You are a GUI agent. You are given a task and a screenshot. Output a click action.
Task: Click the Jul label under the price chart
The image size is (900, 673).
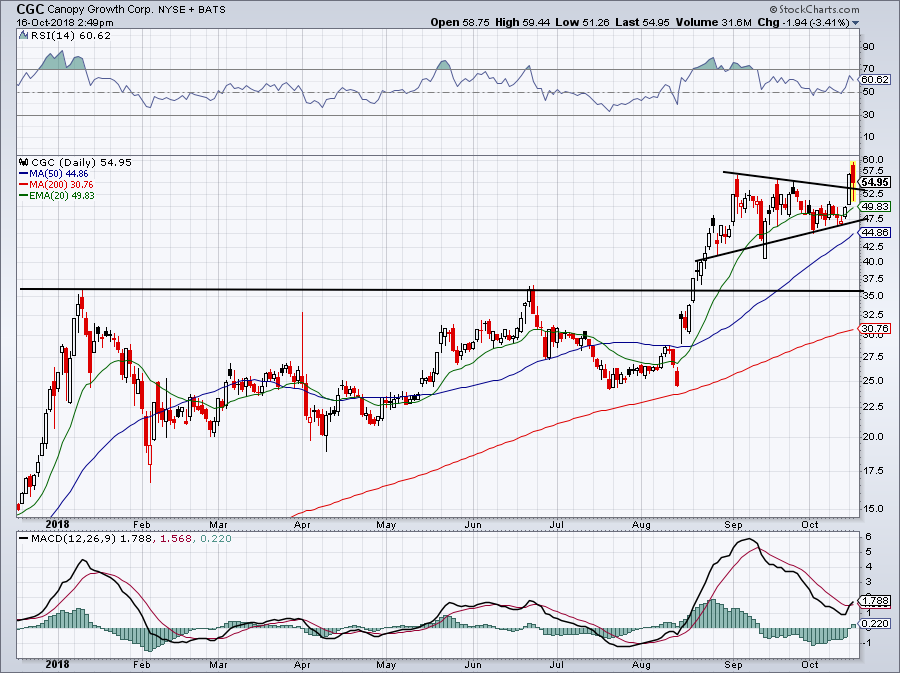point(557,525)
